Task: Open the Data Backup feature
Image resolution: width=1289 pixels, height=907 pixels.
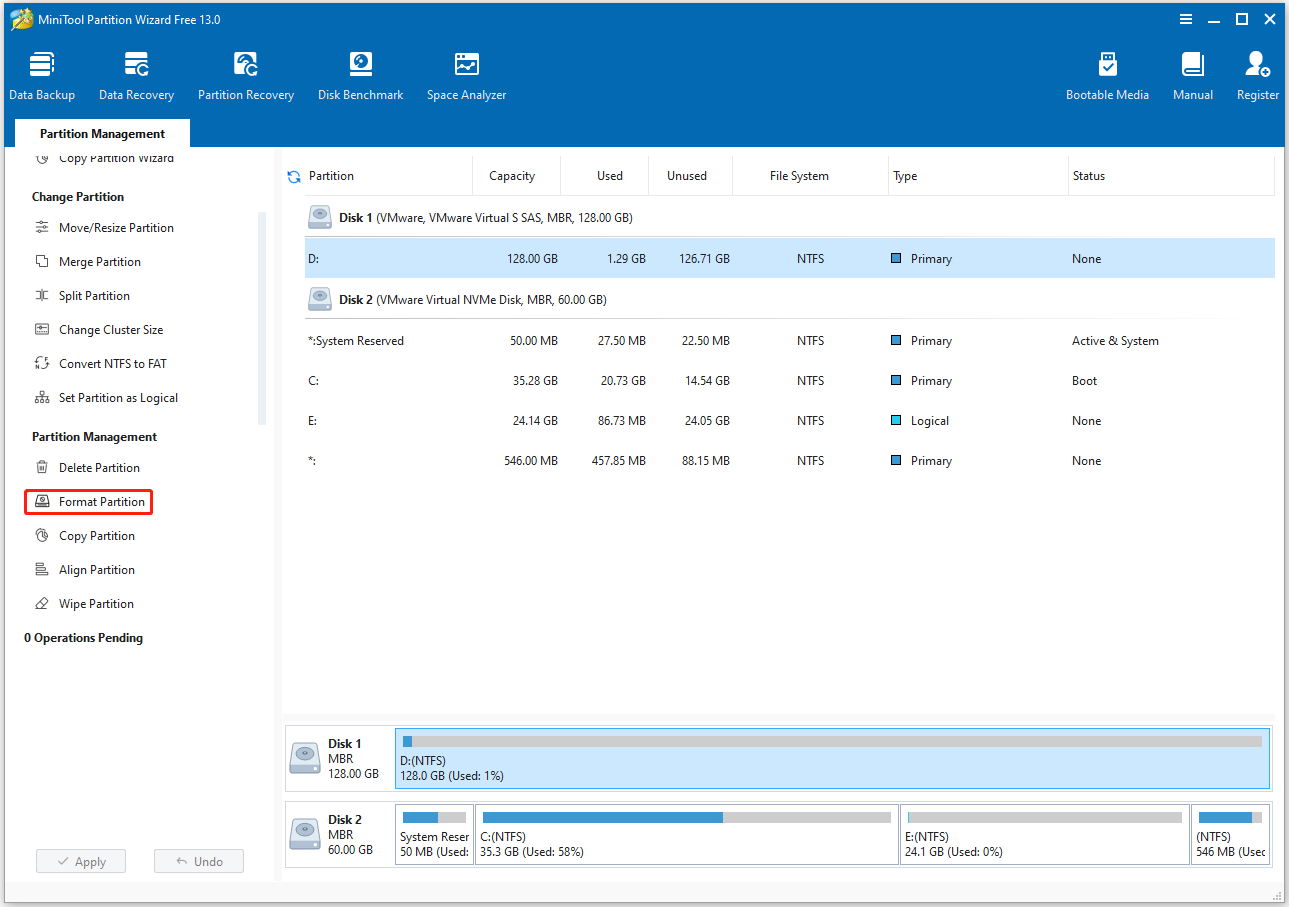Action: (42, 75)
